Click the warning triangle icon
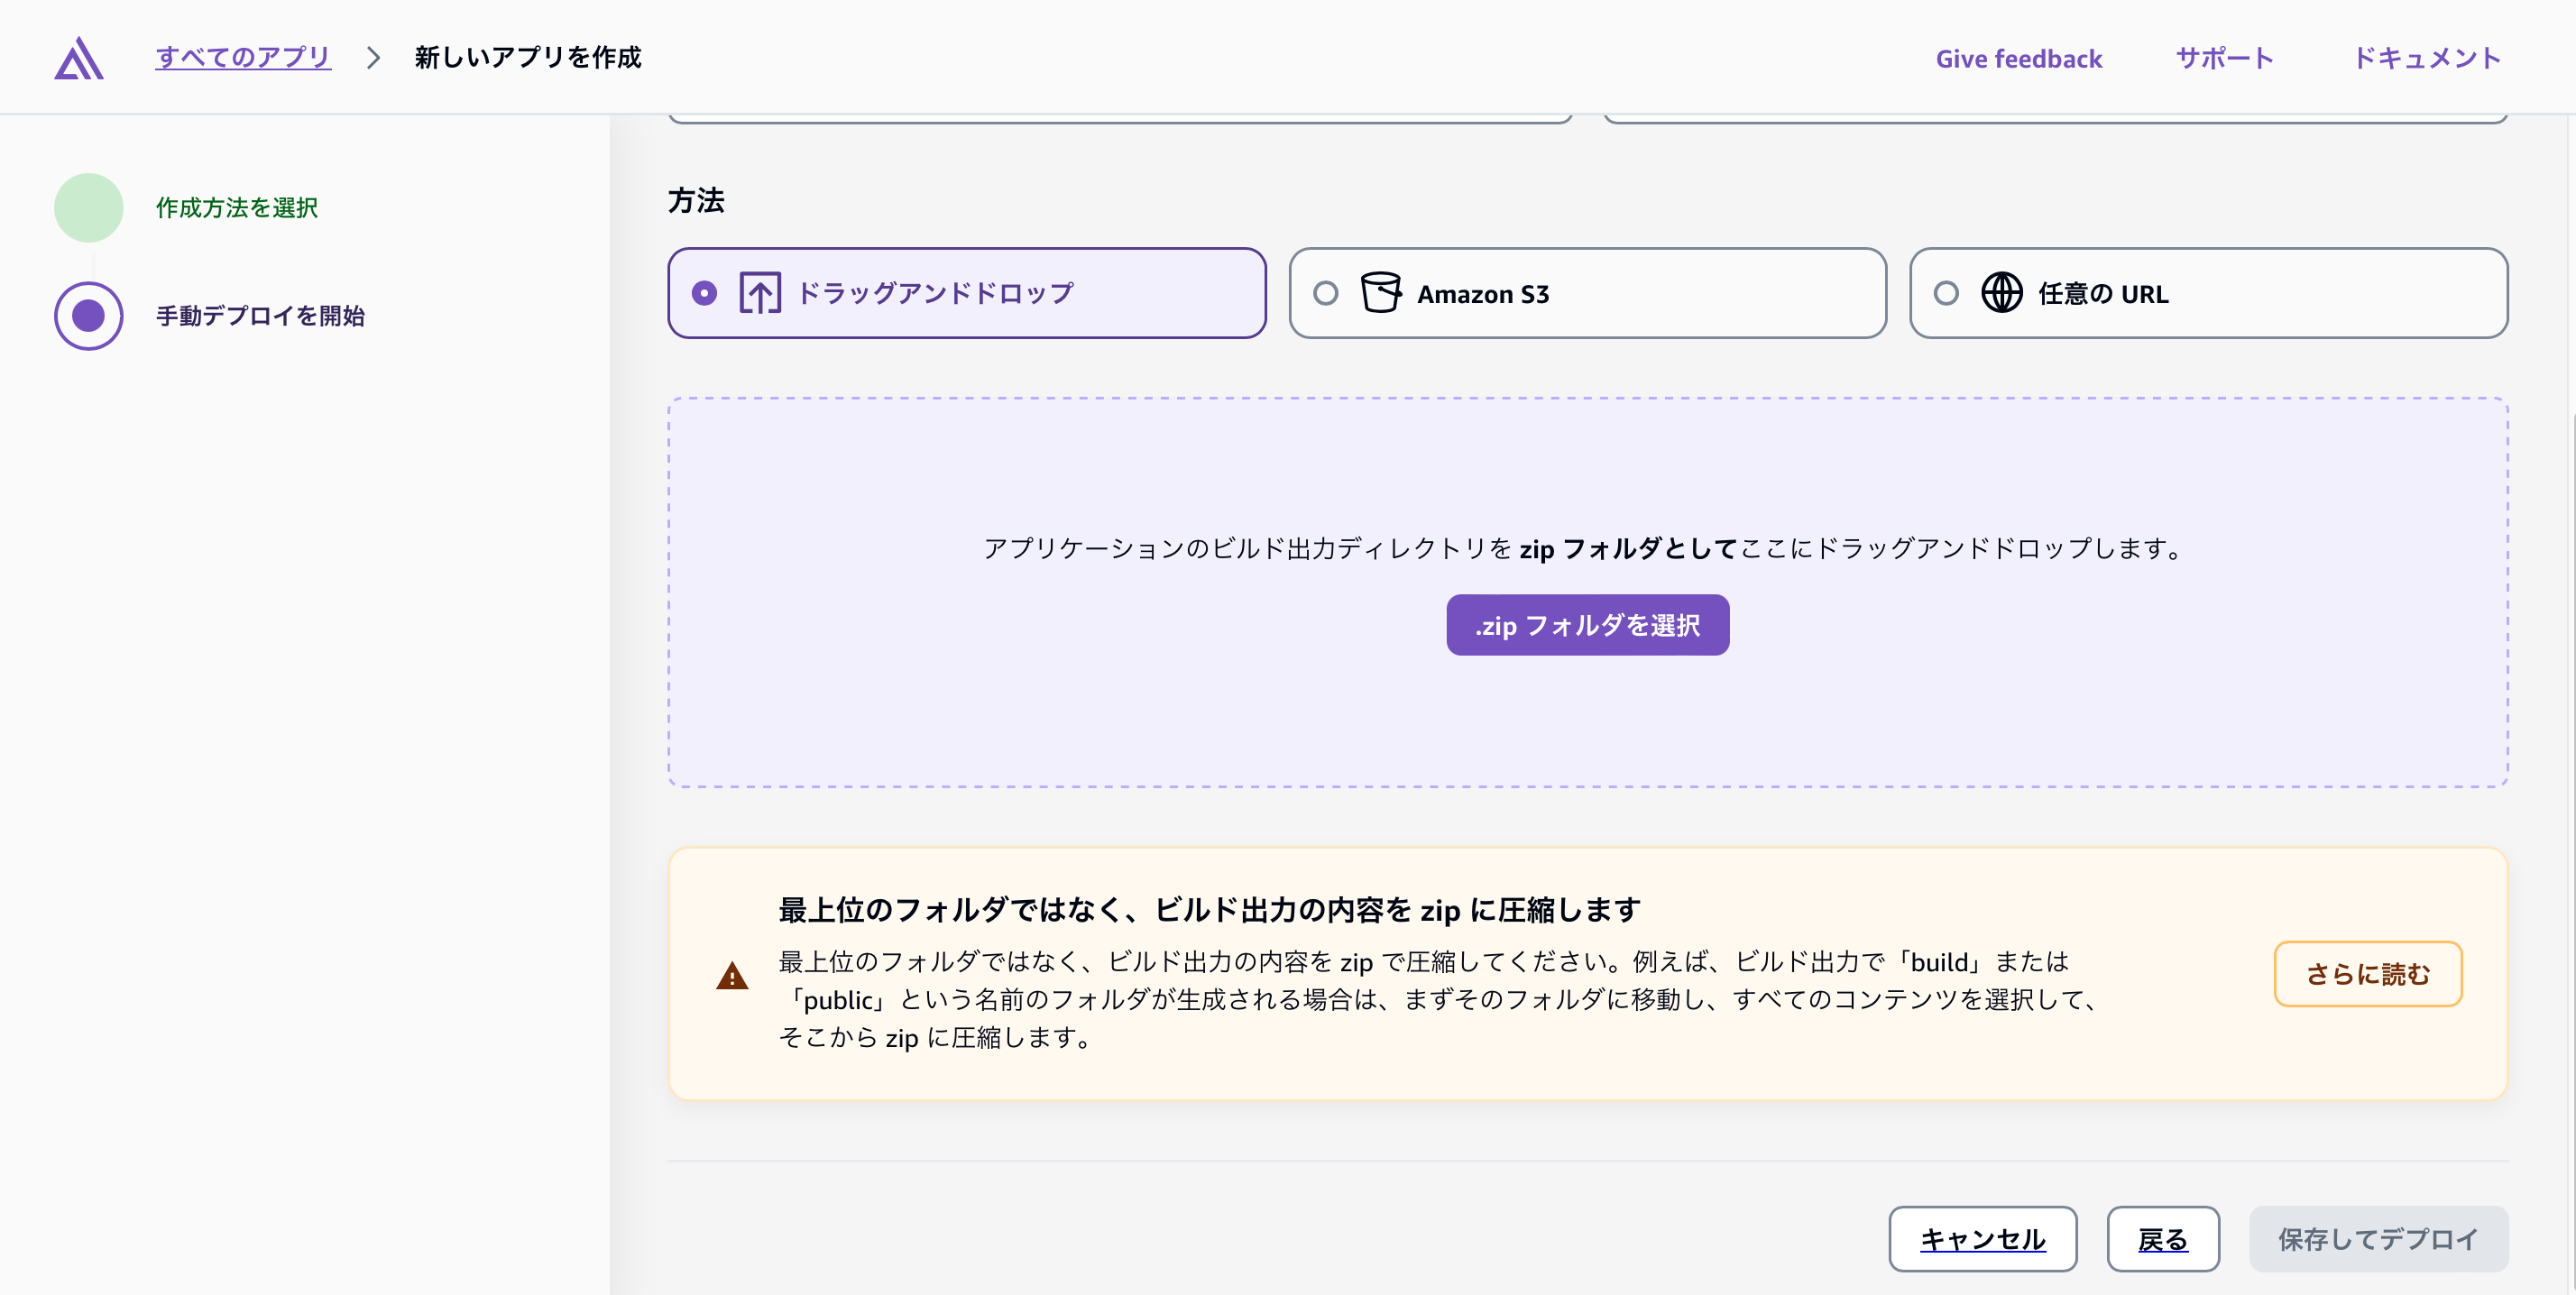This screenshot has width=2576, height=1295. coord(732,975)
